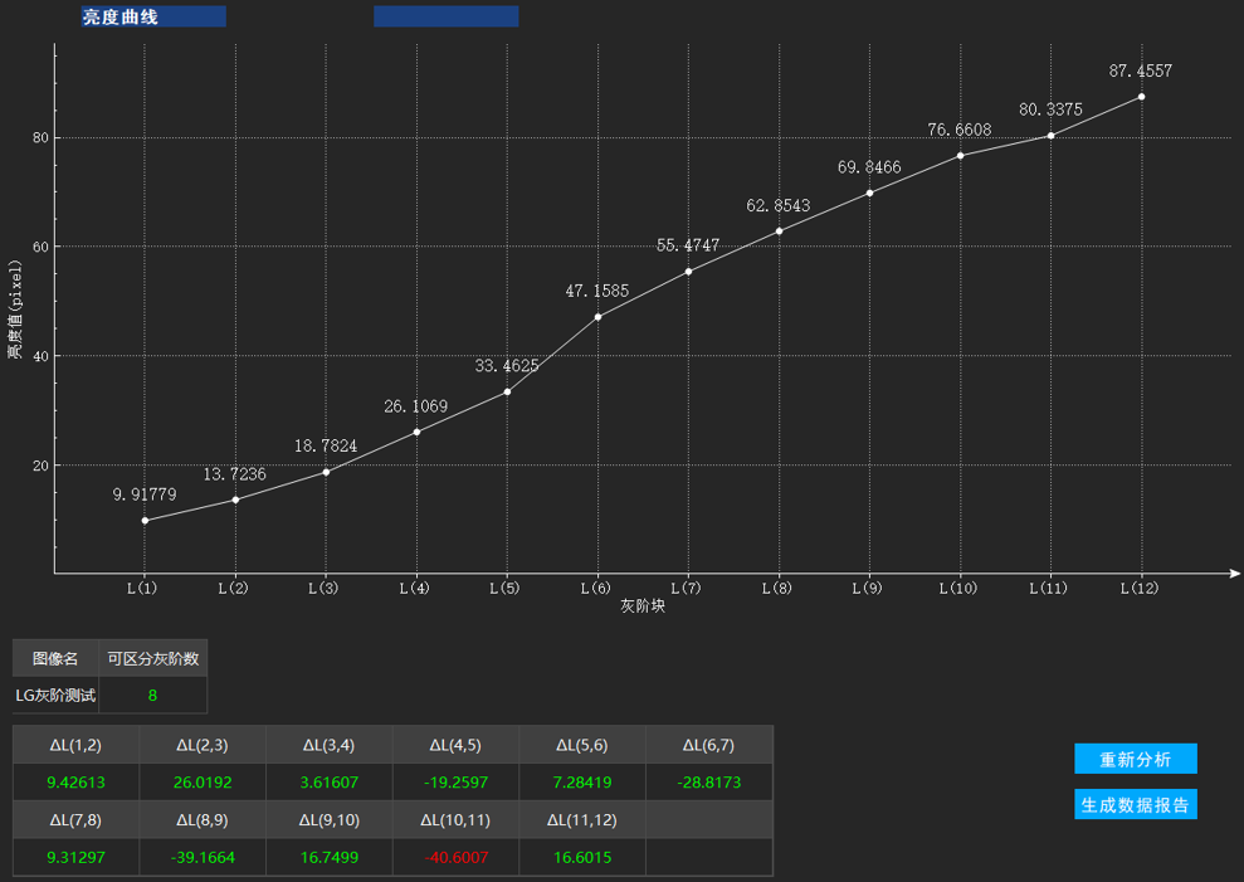
Task: Open the blank blue tab beside 亮度曲线
Action: (x=446, y=16)
